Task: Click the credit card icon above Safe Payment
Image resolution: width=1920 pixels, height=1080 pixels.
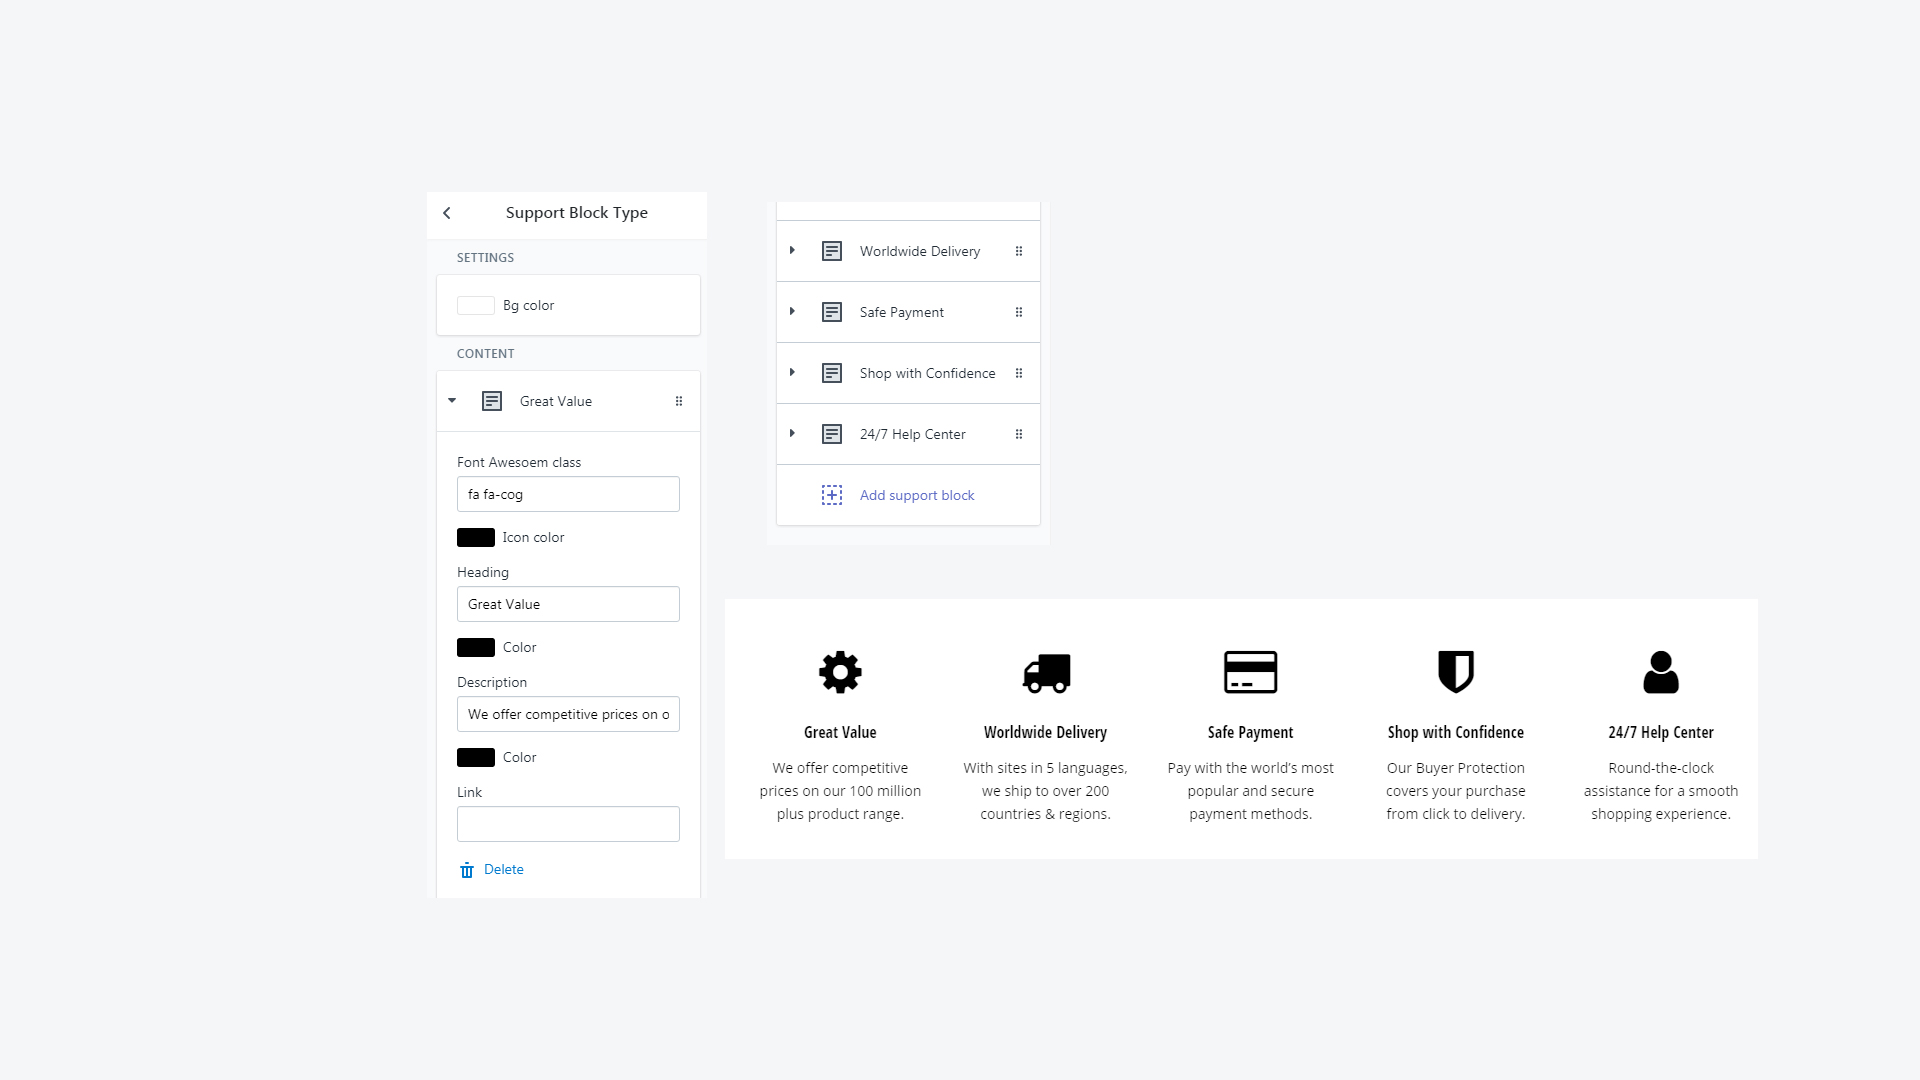Action: 1251,672
